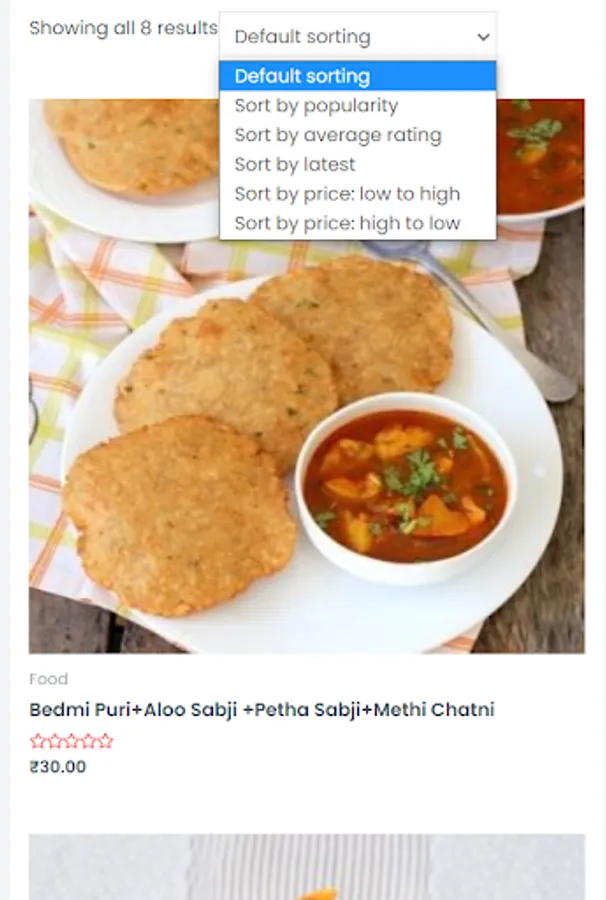The height and width of the screenshot is (900, 606).
Task: Choose Sort by price: low to high
Action: pyautogui.click(x=357, y=194)
